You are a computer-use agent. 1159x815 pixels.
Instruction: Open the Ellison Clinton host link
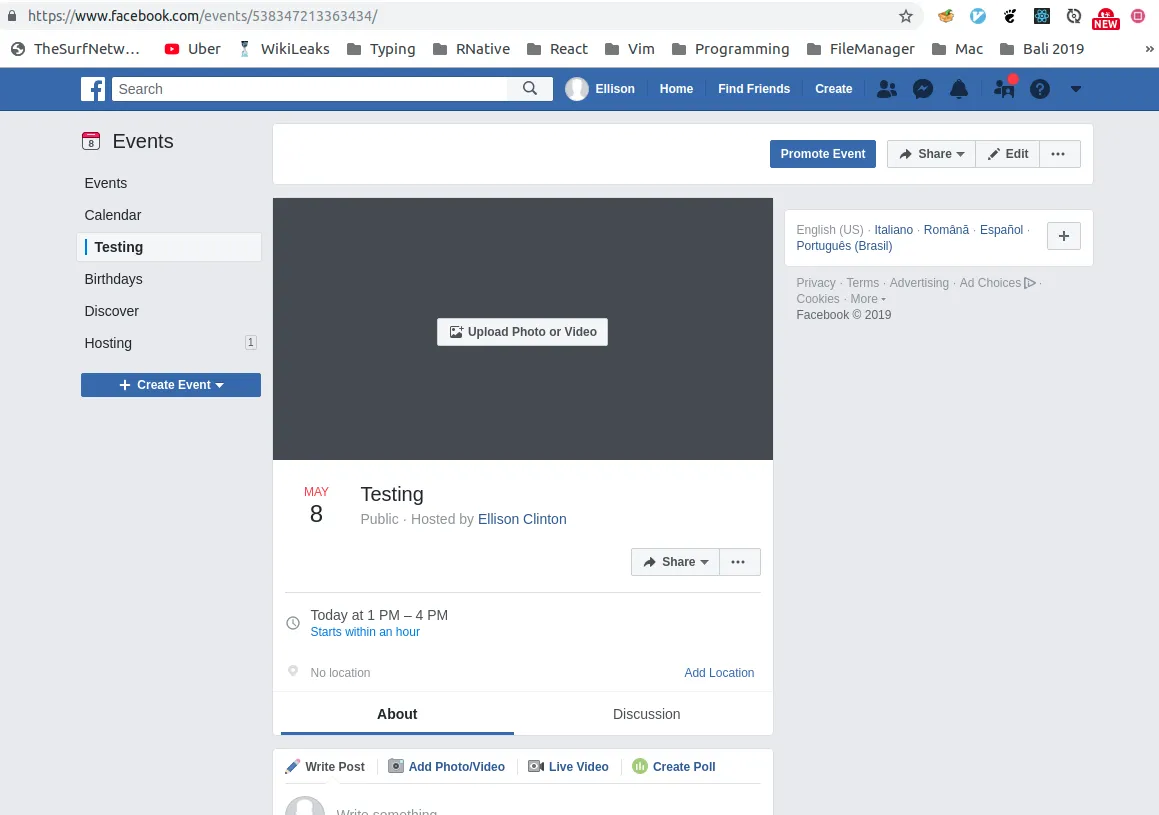click(x=522, y=519)
